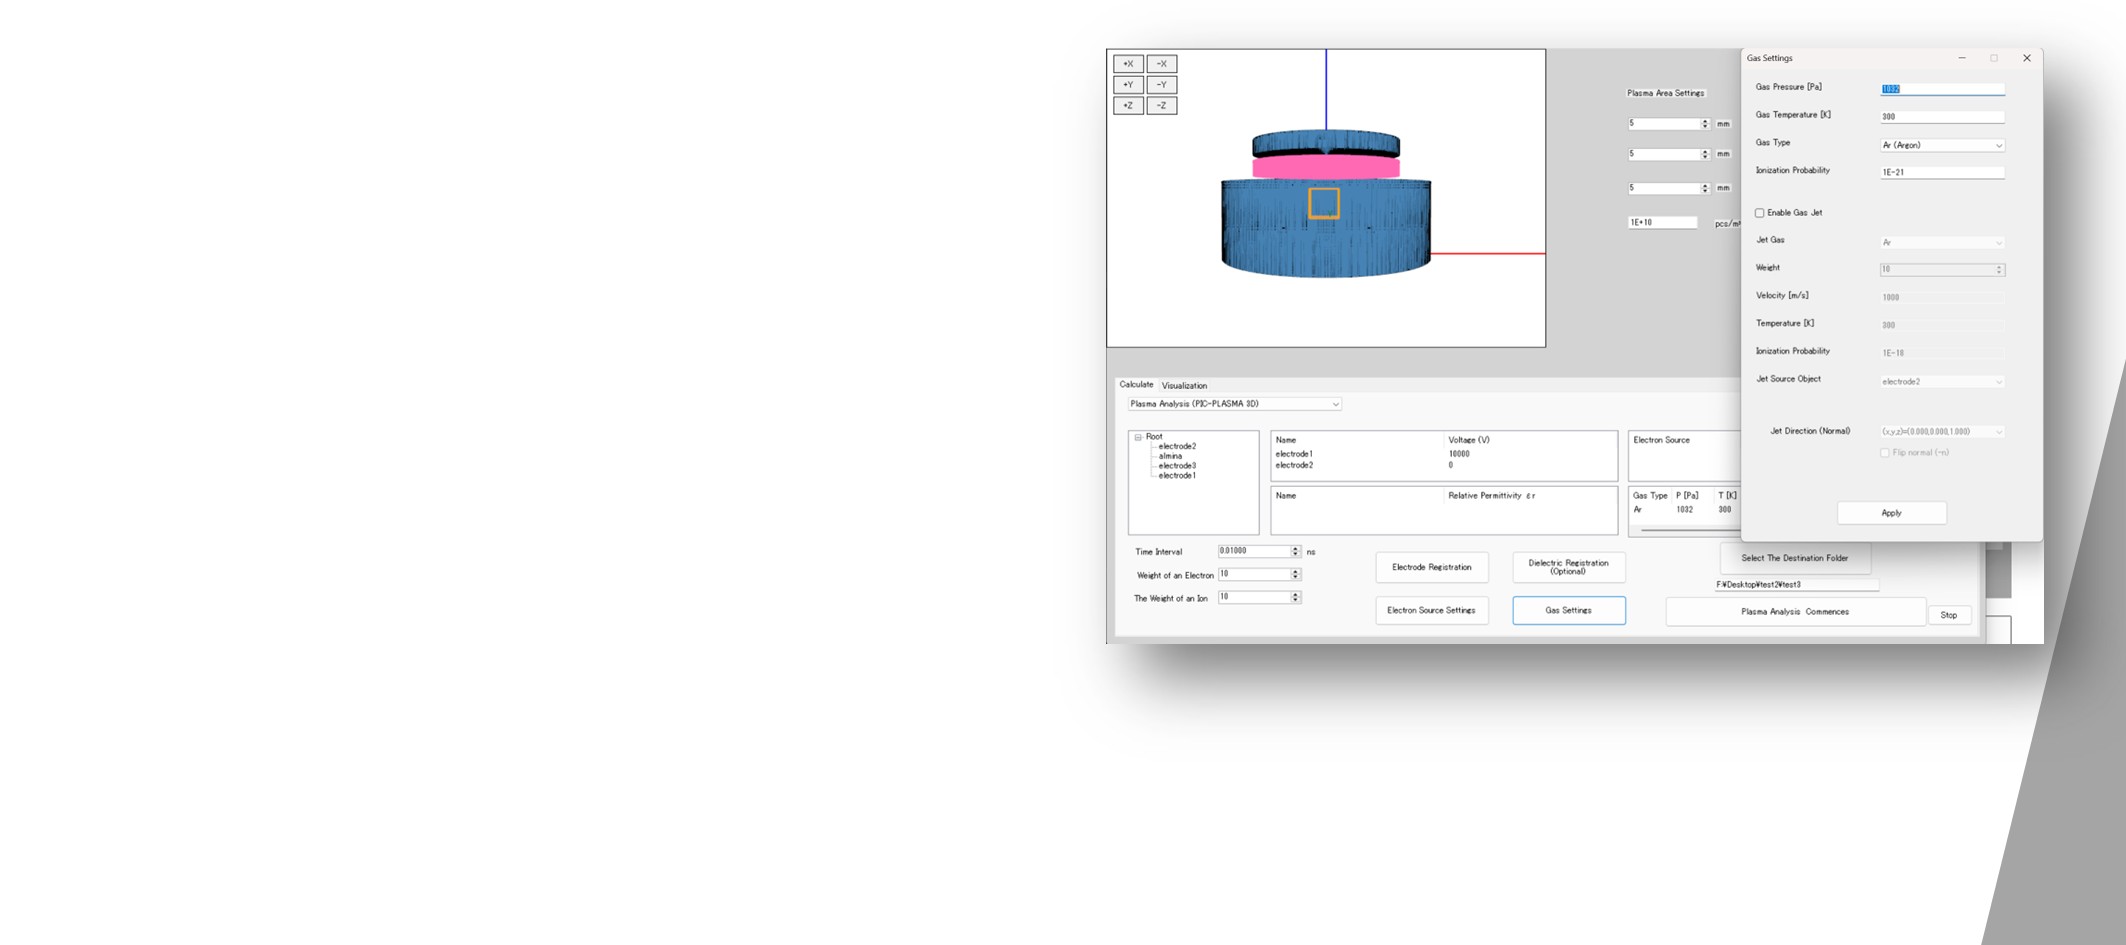Collapse the Root tree node

[1138, 437]
